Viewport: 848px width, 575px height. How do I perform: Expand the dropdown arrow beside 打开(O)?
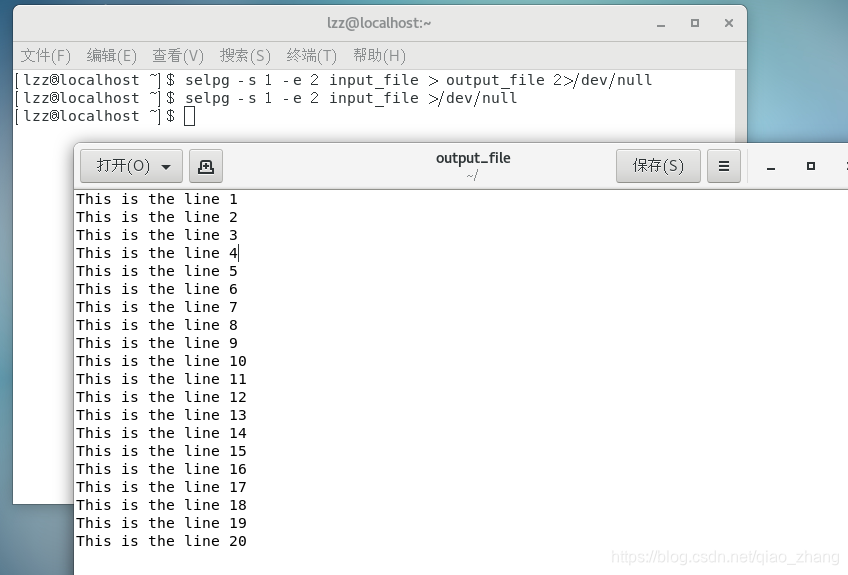[166, 167]
